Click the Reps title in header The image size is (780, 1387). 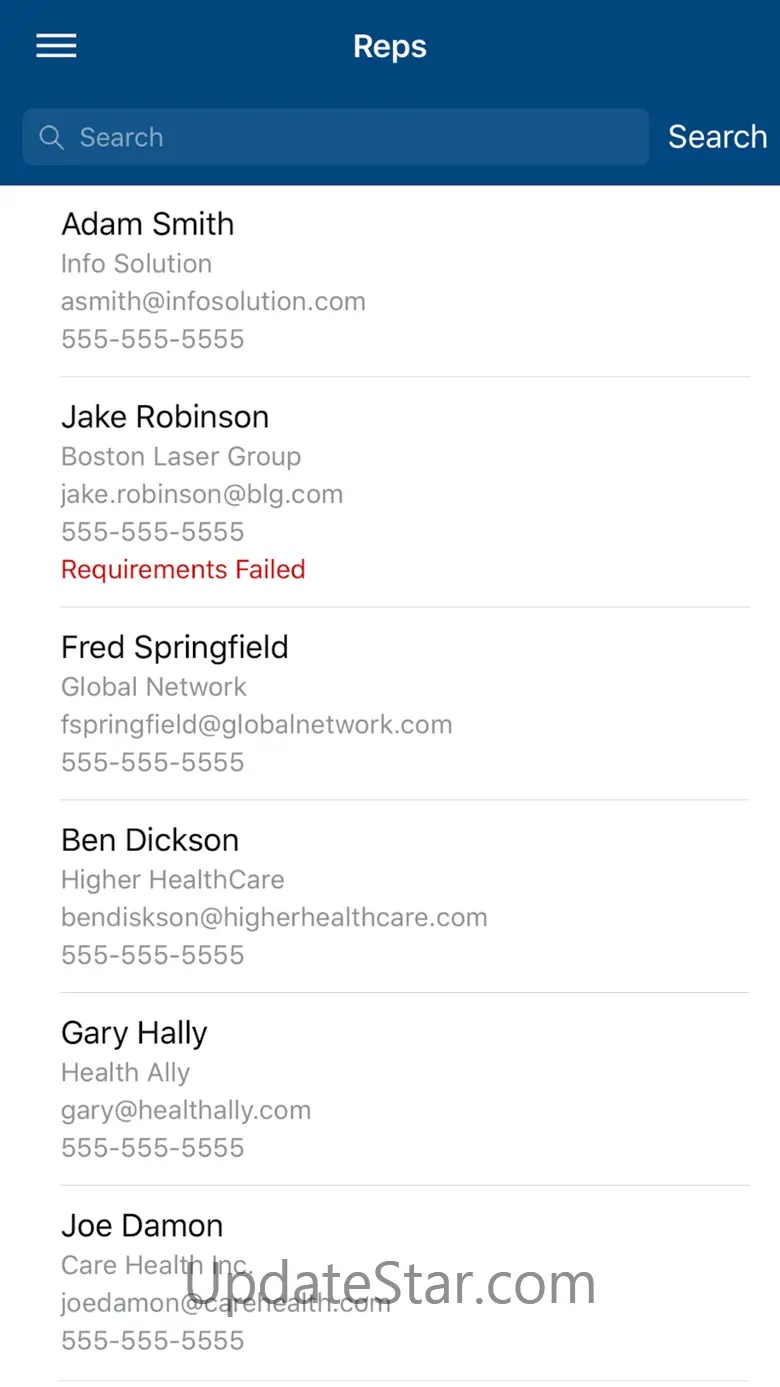click(390, 46)
